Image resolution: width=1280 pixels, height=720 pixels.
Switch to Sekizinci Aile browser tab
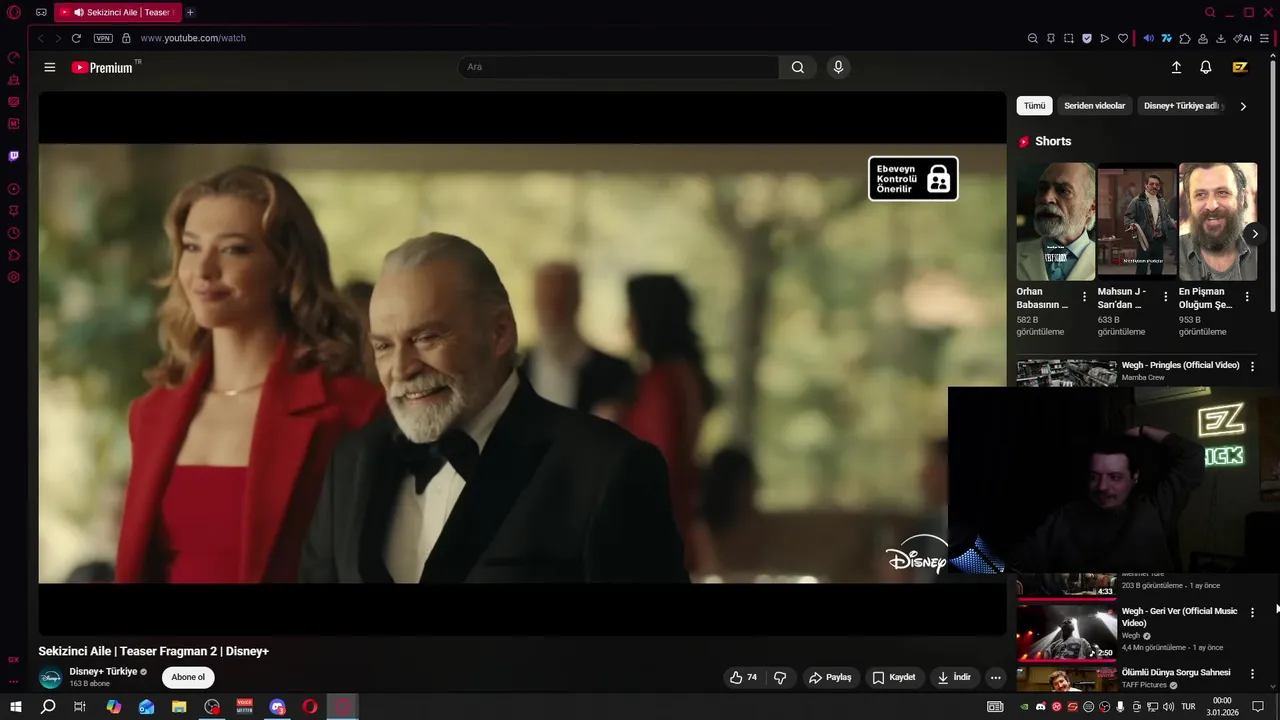117,12
